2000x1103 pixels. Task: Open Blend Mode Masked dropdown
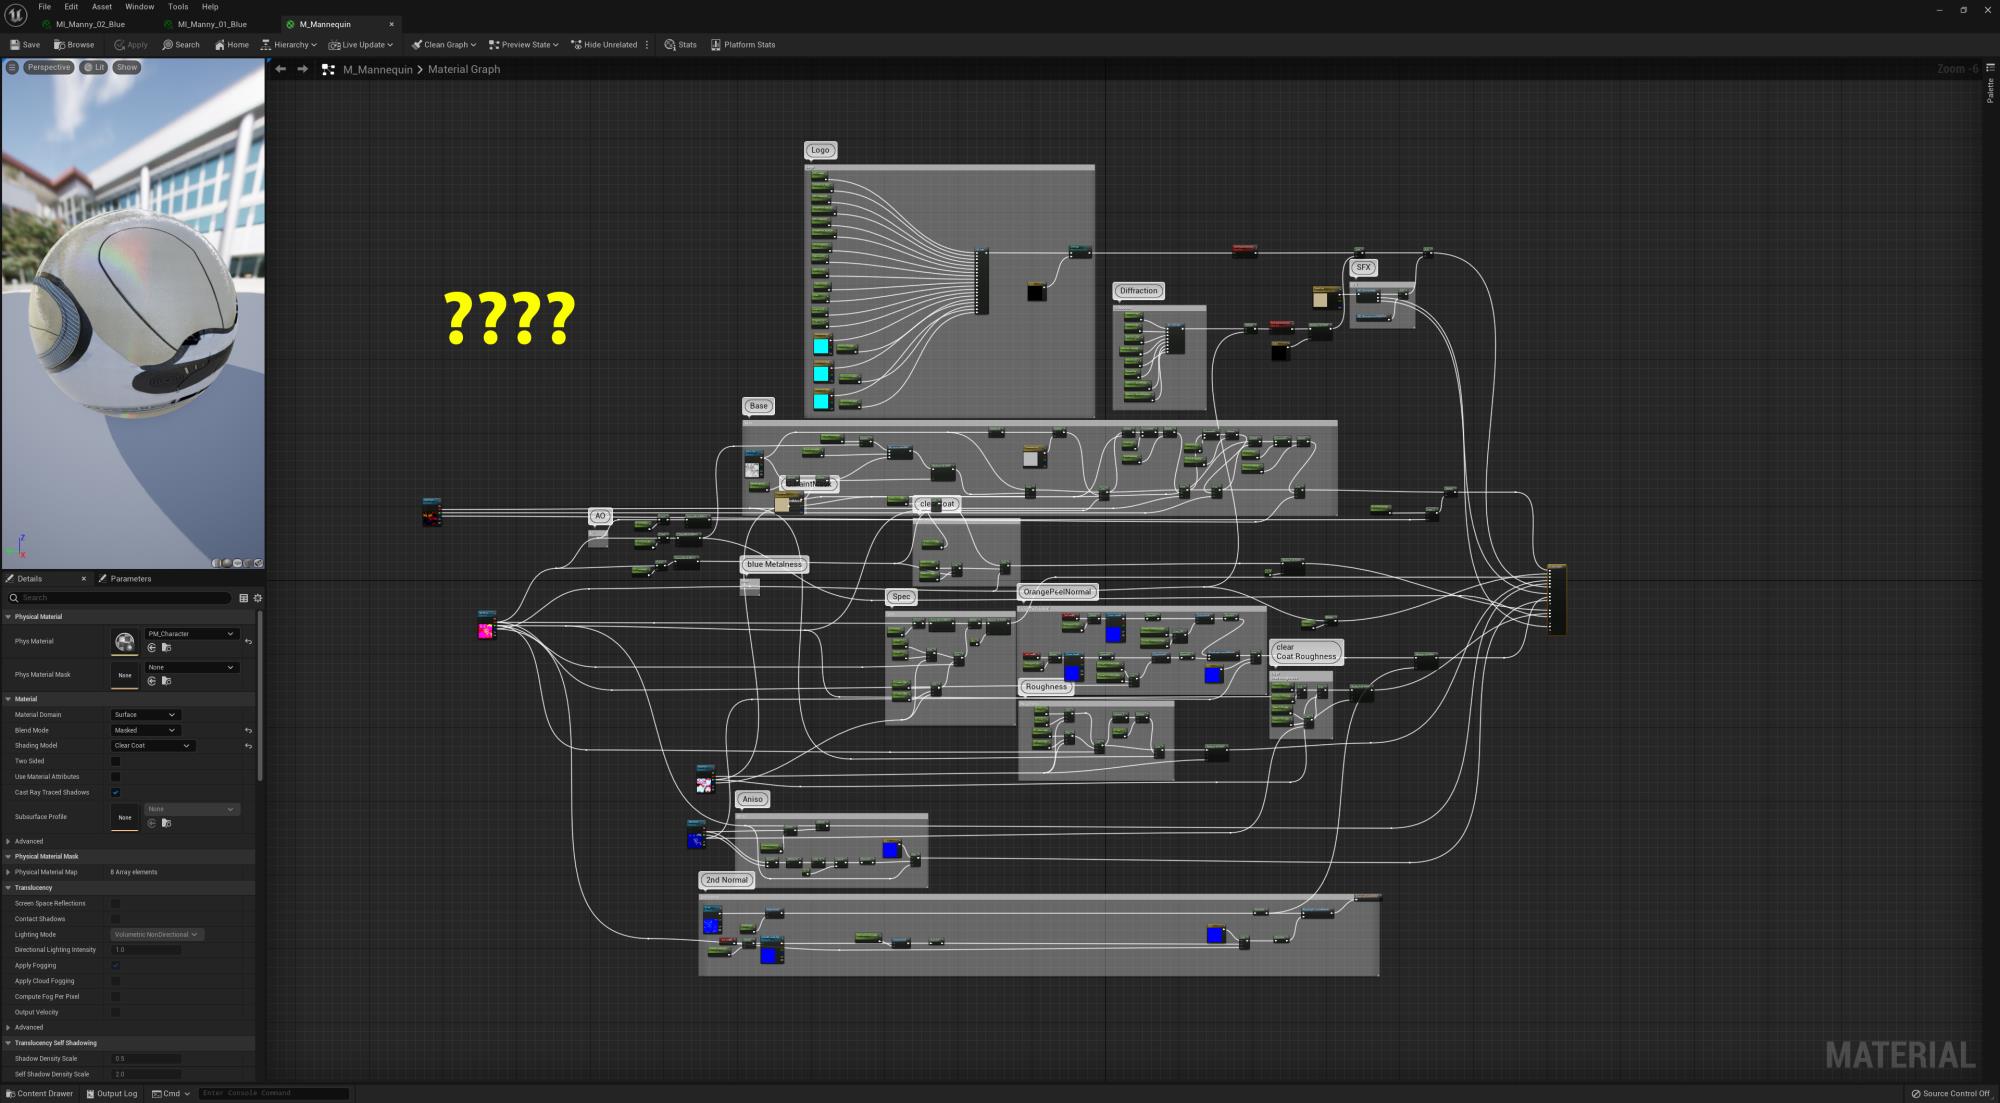click(x=145, y=730)
